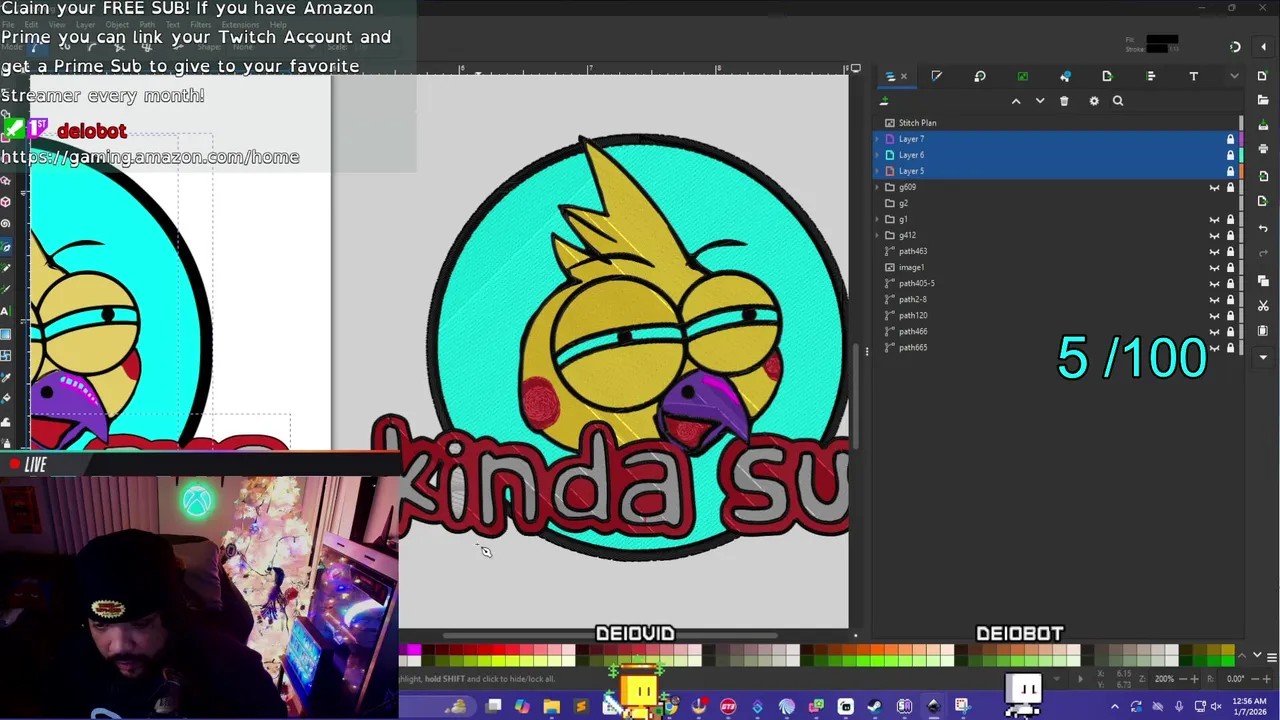
Task: Show hidden group g609 via eye icon
Action: coord(1215,187)
